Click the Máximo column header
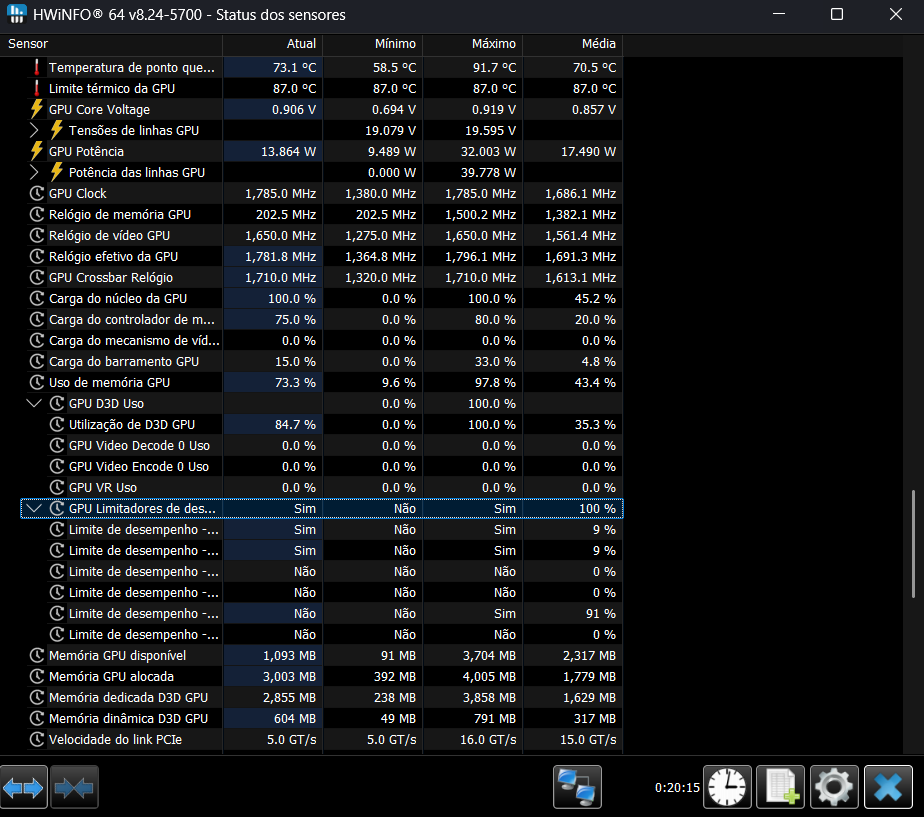The image size is (924, 817). tap(473, 44)
